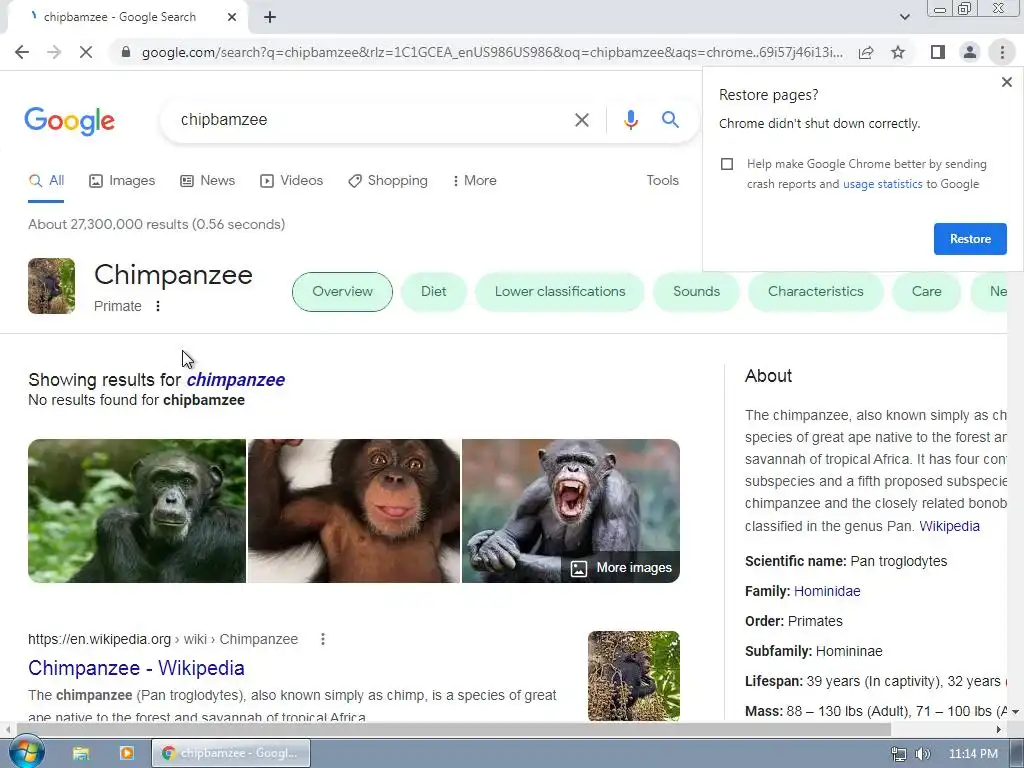This screenshot has width=1024, height=768.
Task: Open the Hominidae family link
Action: [827, 592]
